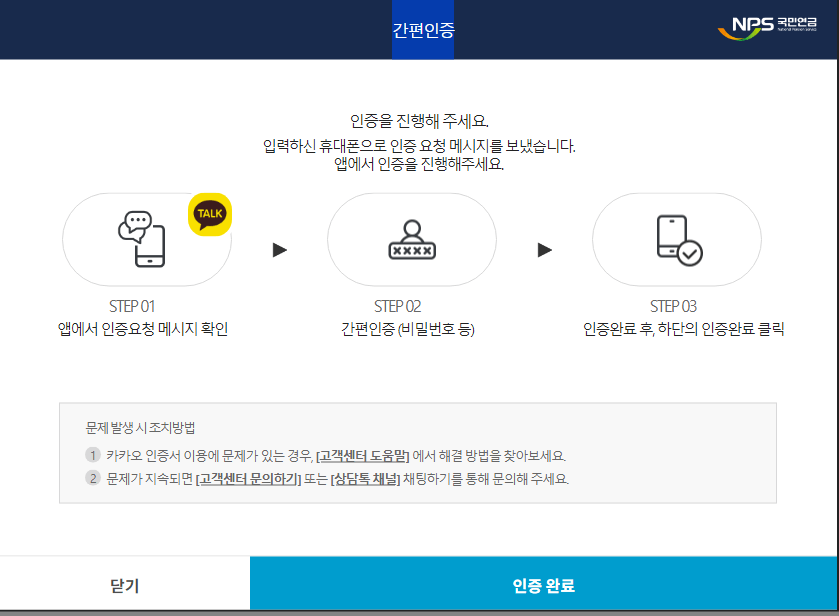Click the STEP 02 간편인증 label
839x616 pixels.
411,326
